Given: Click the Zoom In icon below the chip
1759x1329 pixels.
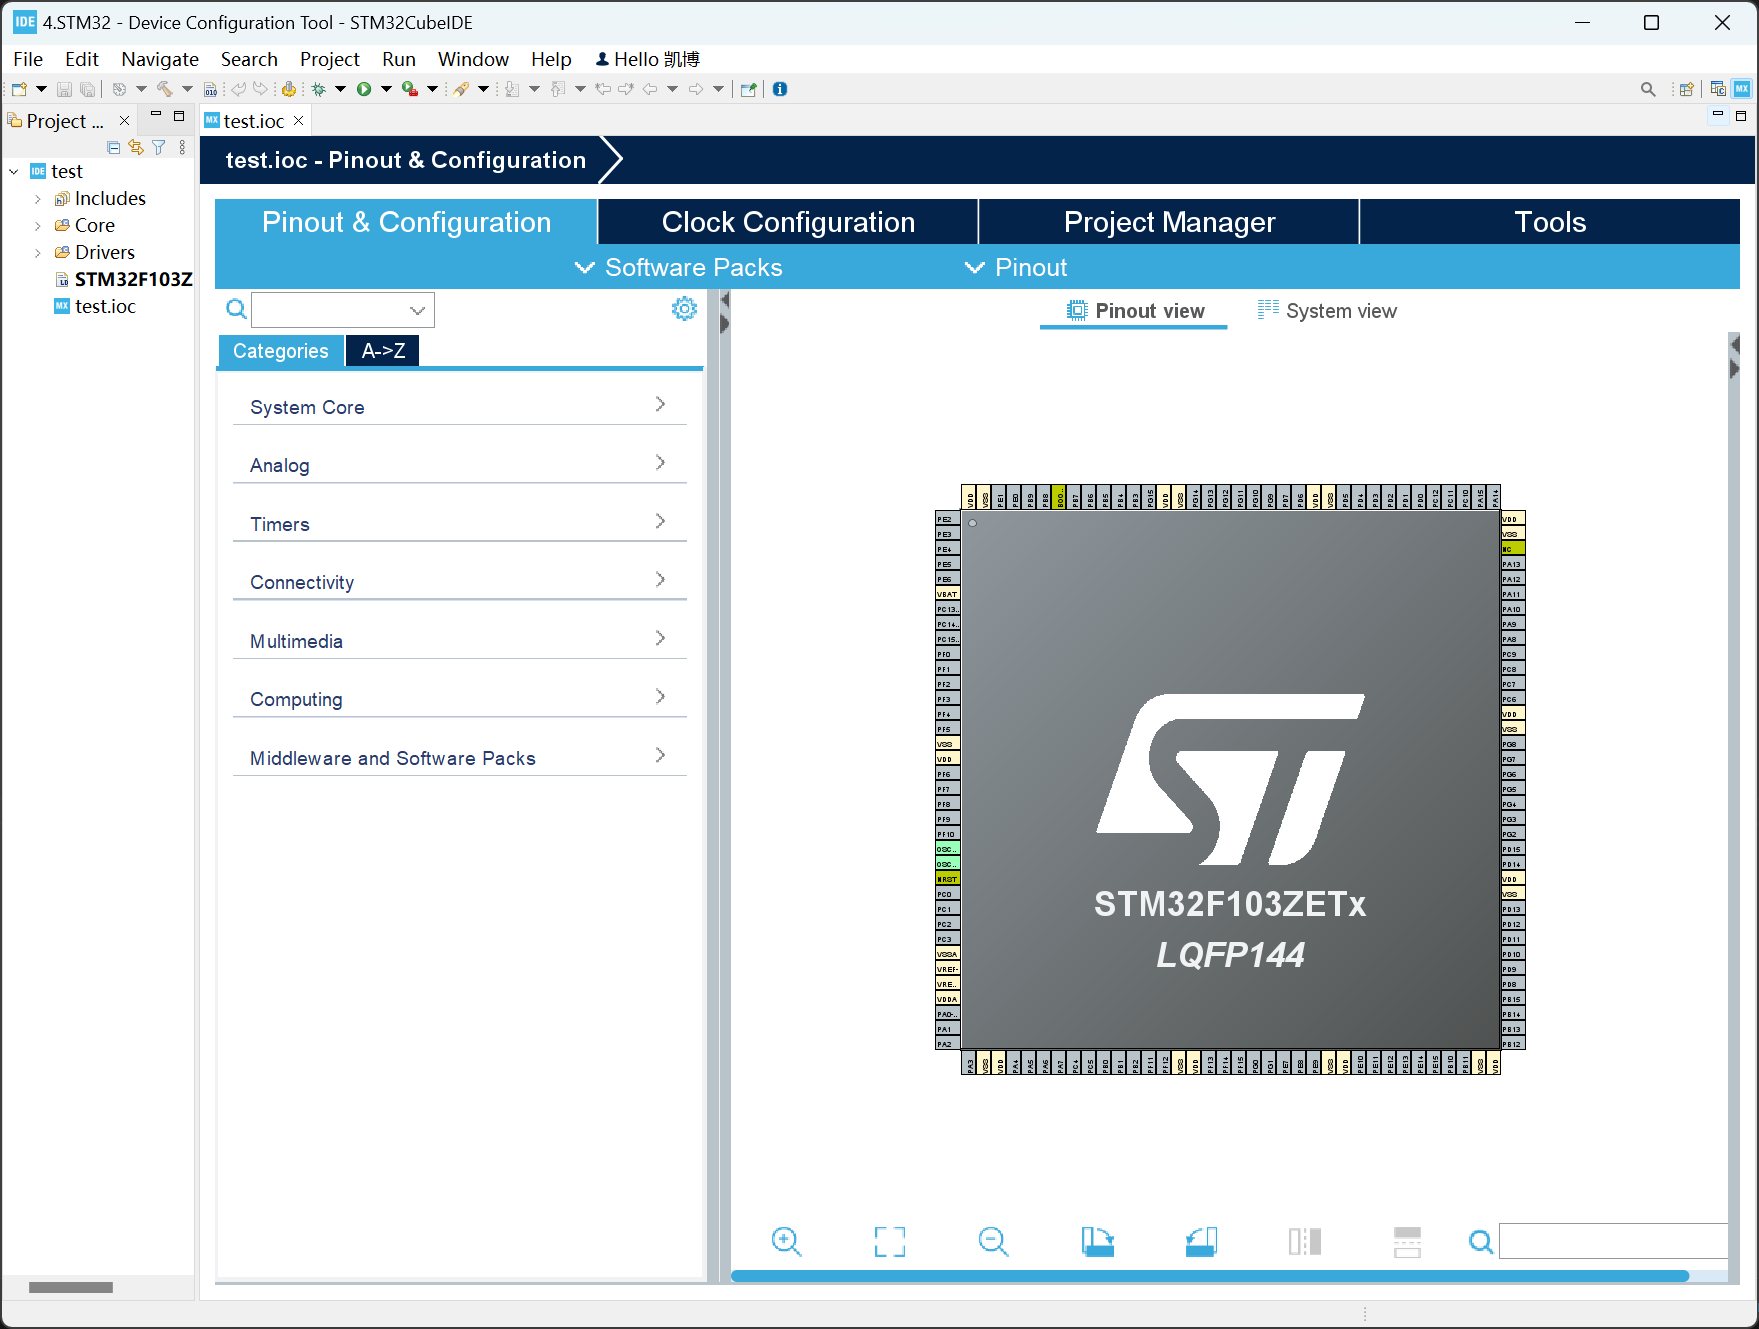Looking at the screenshot, I should (787, 1242).
